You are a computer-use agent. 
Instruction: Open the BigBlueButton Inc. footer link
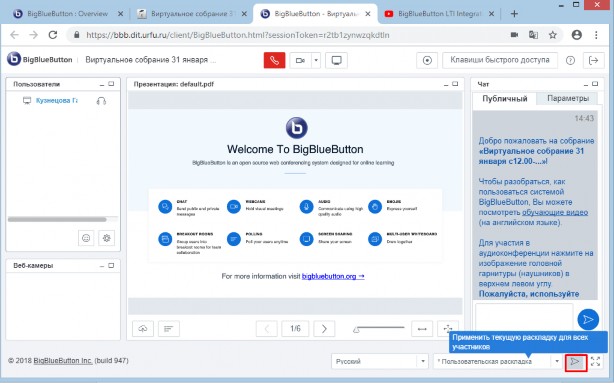coord(63,360)
